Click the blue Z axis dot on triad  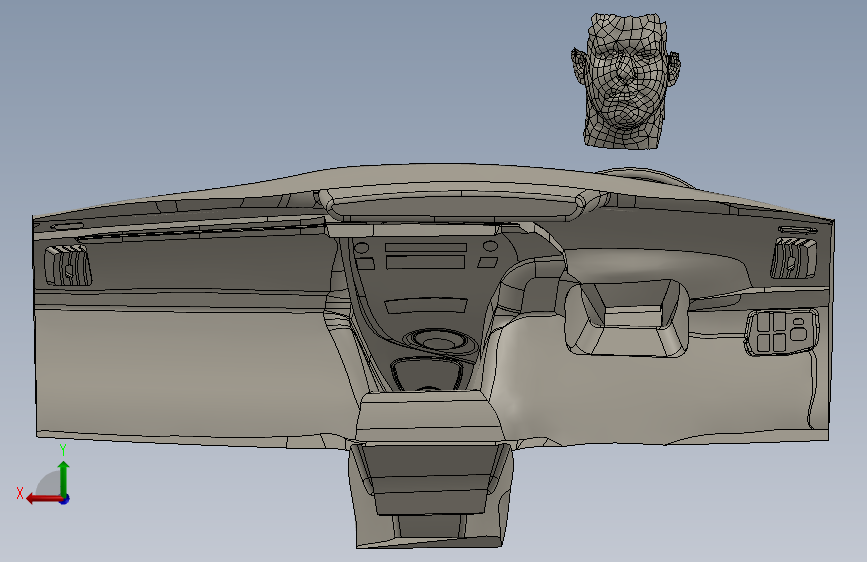click(65, 499)
